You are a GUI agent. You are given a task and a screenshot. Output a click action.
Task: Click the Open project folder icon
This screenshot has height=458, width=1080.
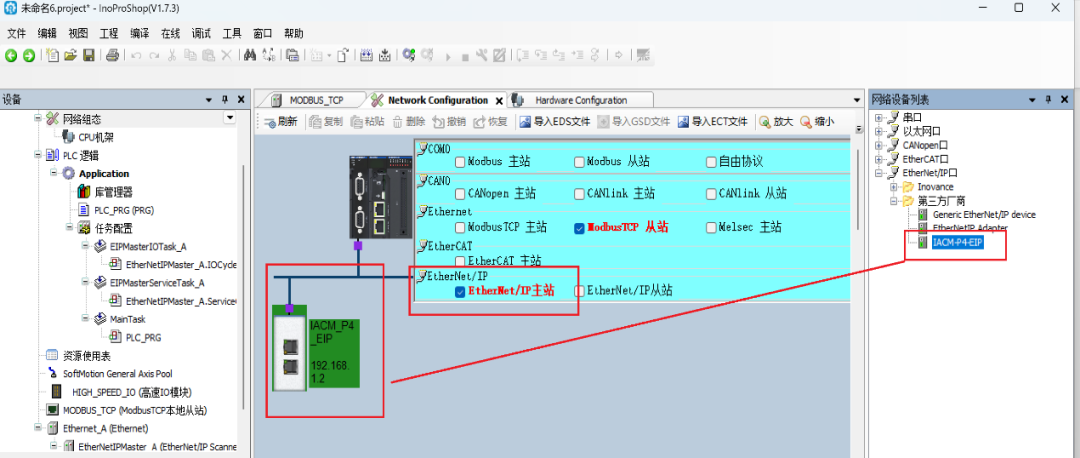71,55
